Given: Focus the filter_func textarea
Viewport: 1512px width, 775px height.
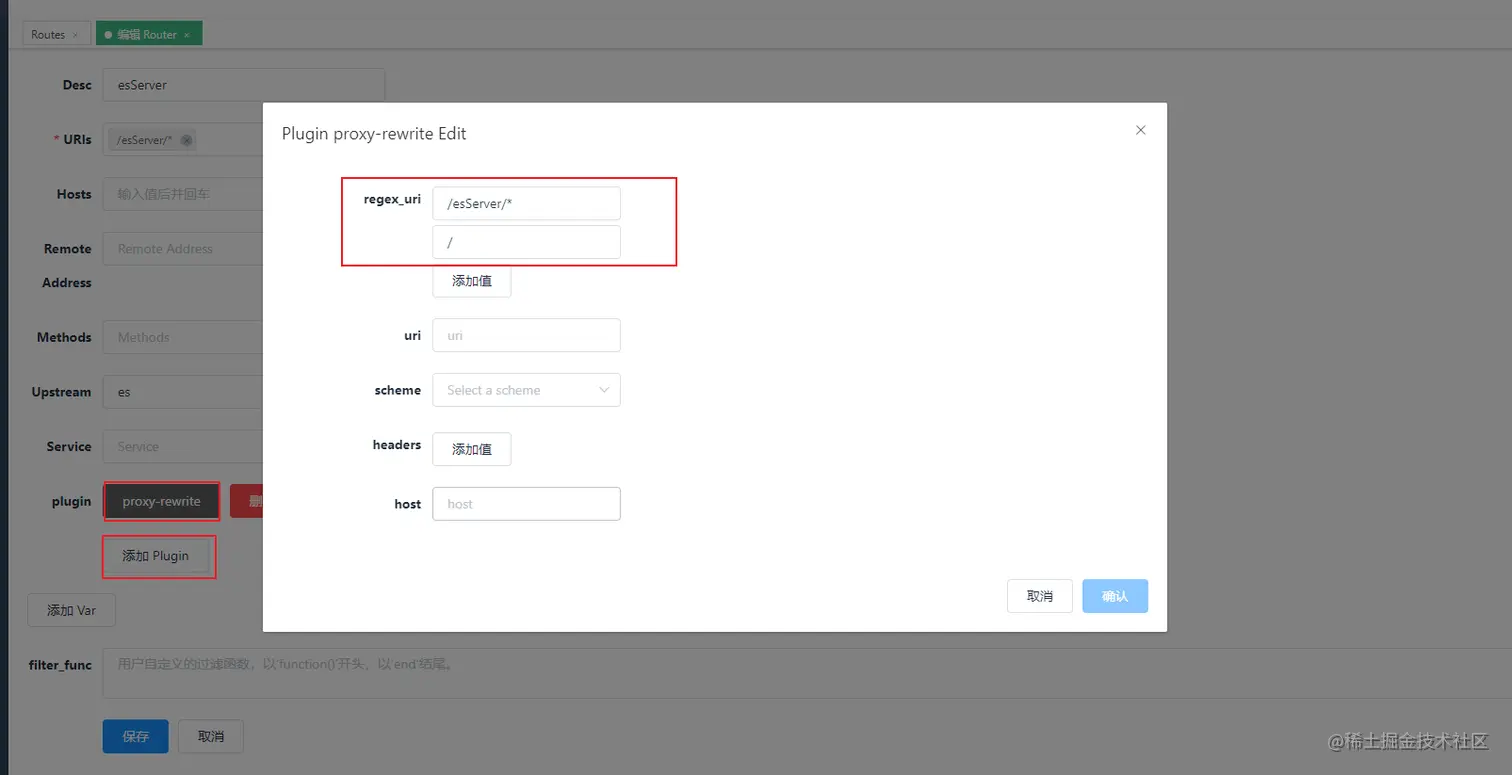Looking at the screenshot, I should (807, 674).
